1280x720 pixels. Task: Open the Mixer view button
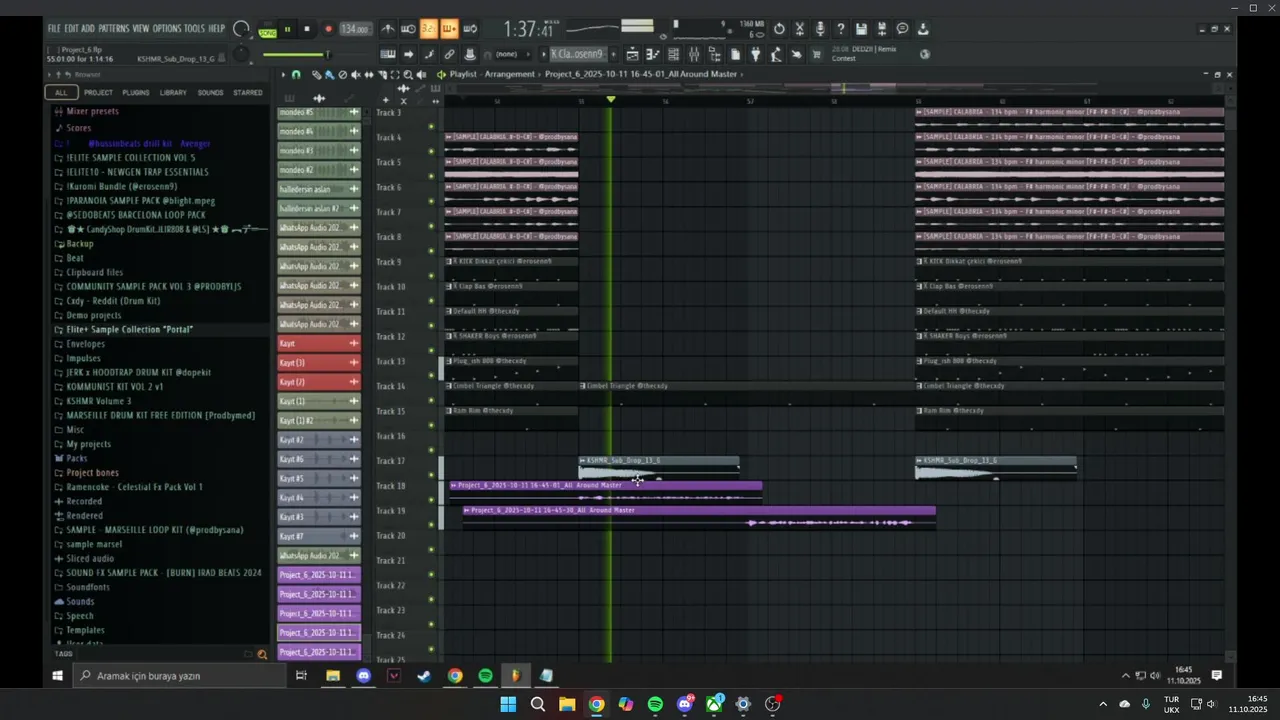point(694,54)
